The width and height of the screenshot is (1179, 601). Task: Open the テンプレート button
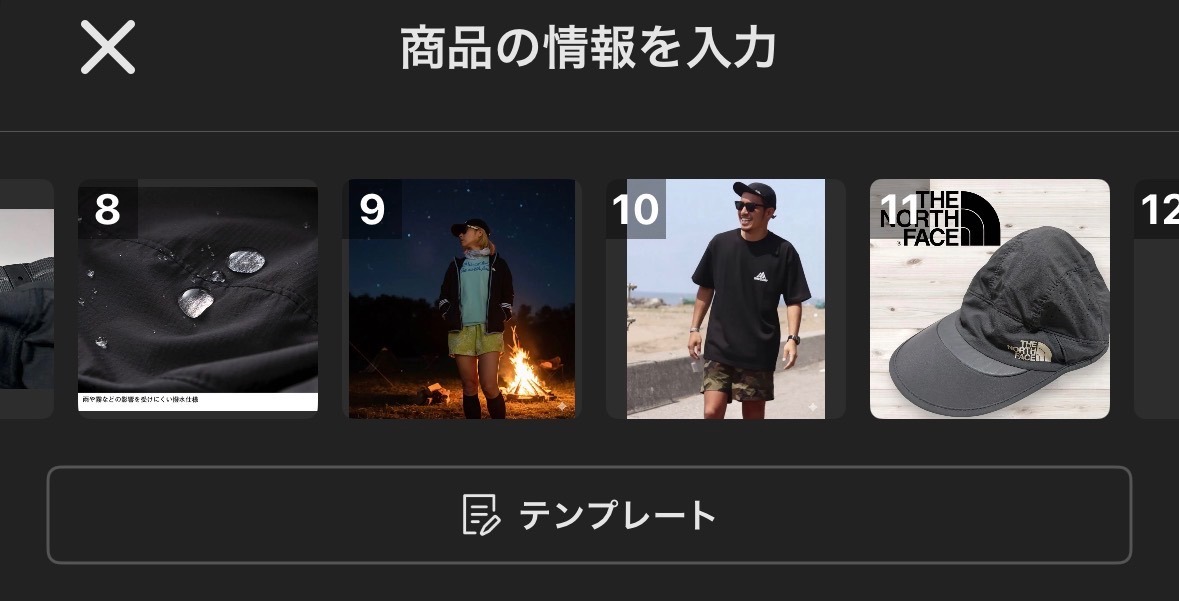589,515
